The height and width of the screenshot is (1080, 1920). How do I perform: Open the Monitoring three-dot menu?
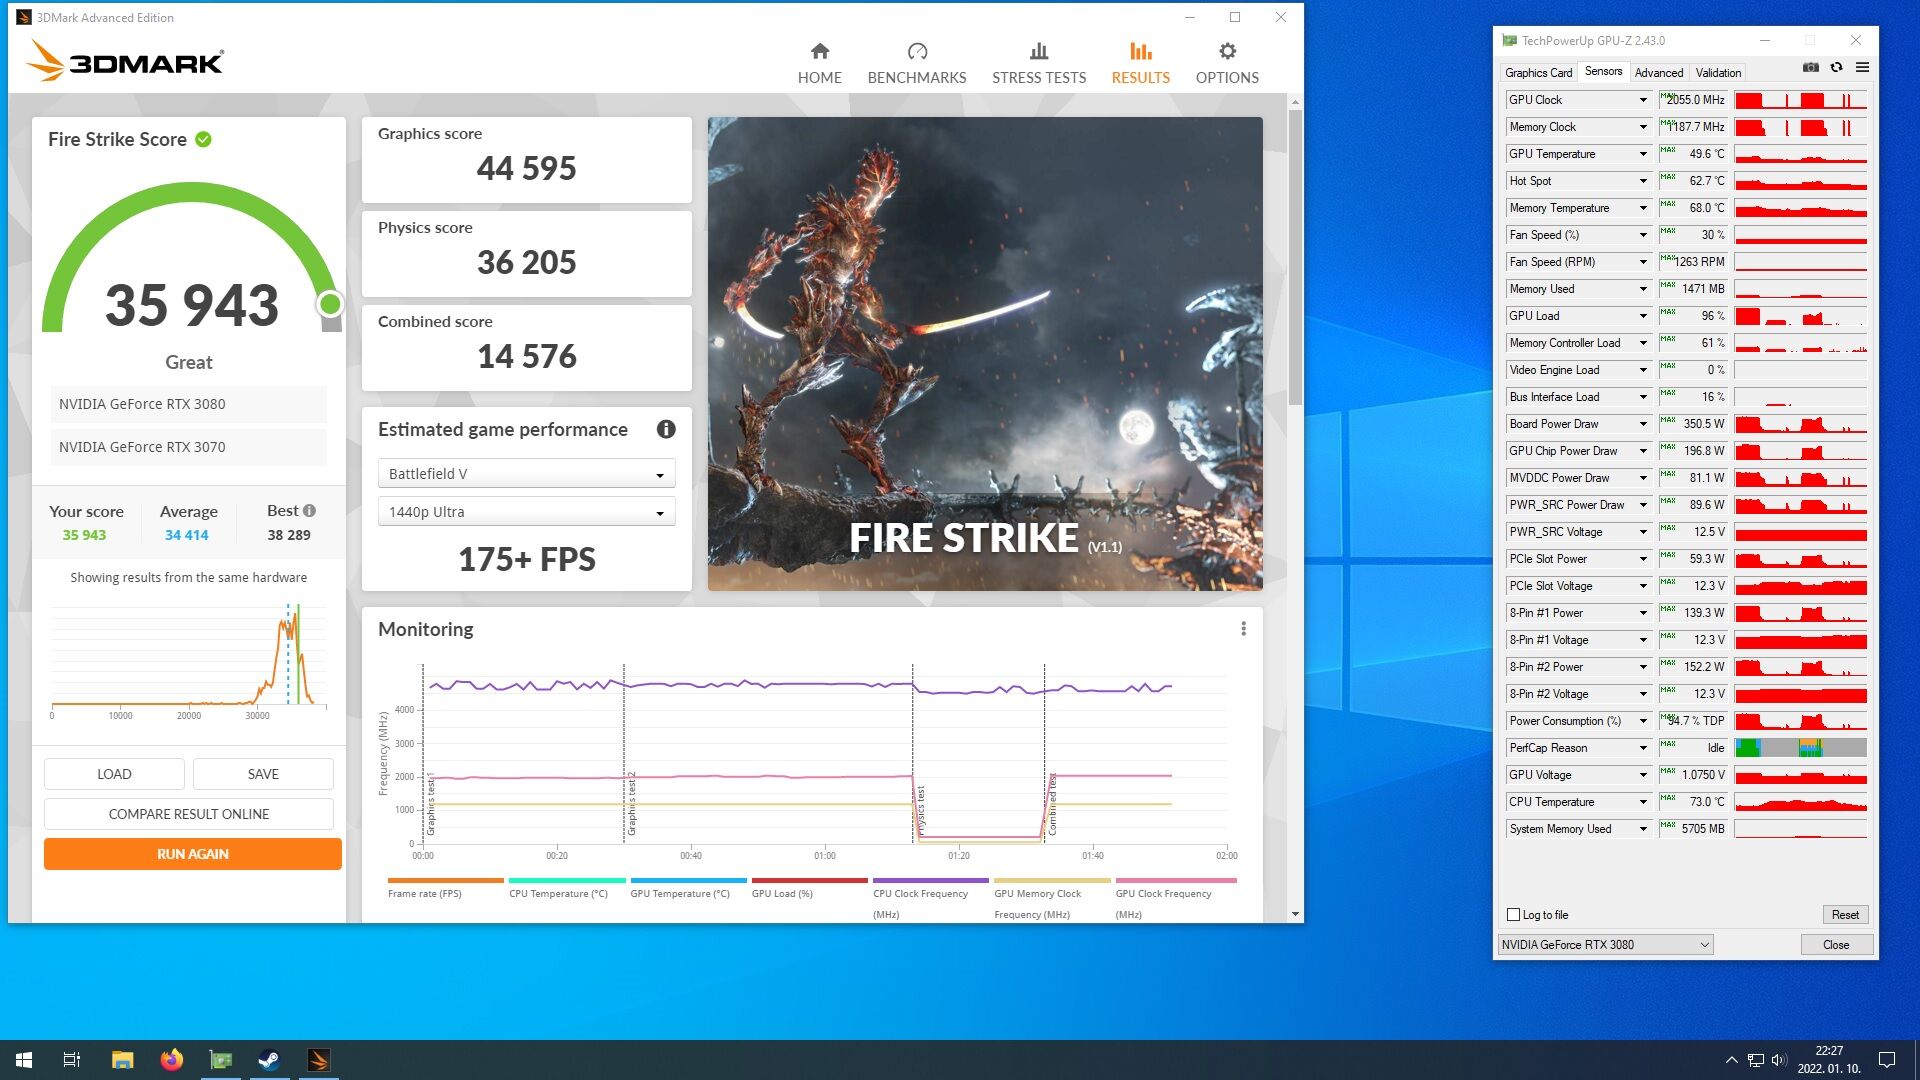pos(1243,629)
